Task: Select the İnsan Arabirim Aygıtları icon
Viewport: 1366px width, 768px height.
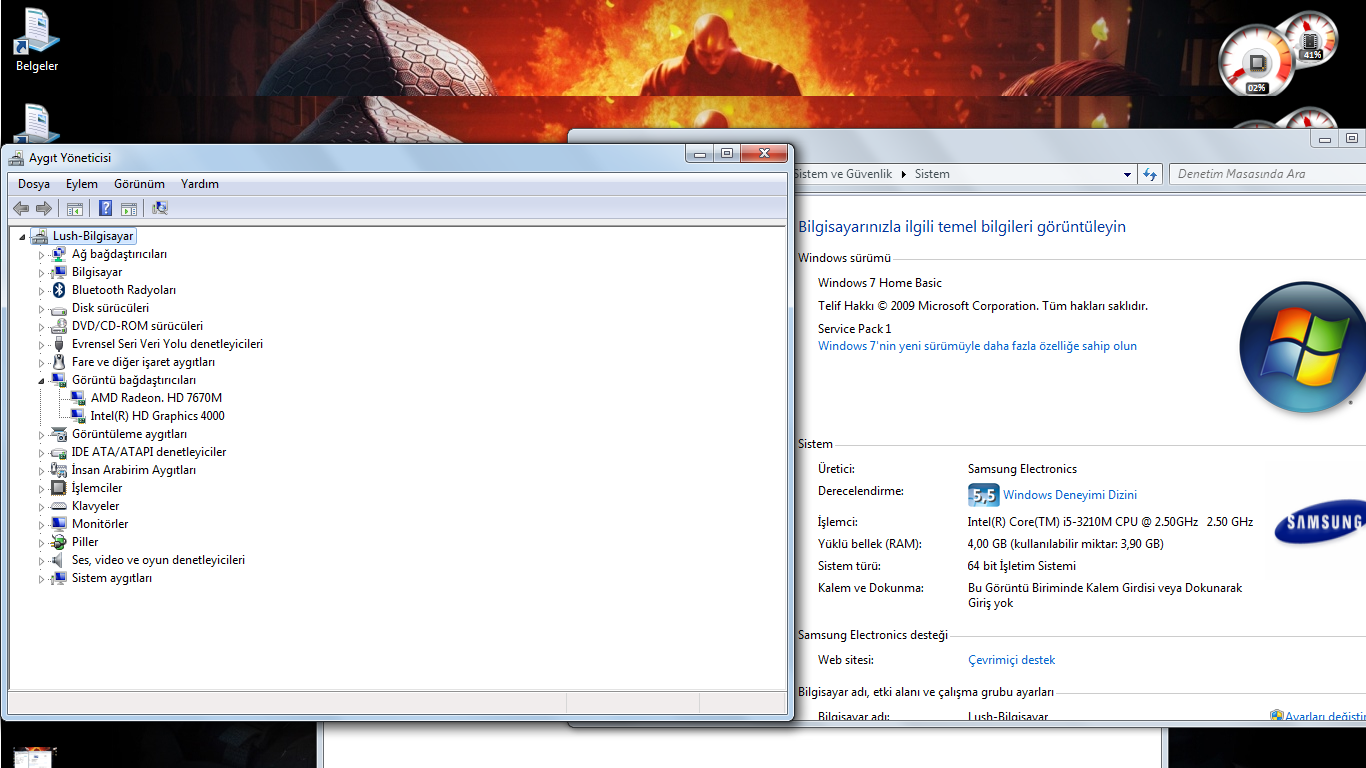Action: (x=59, y=470)
